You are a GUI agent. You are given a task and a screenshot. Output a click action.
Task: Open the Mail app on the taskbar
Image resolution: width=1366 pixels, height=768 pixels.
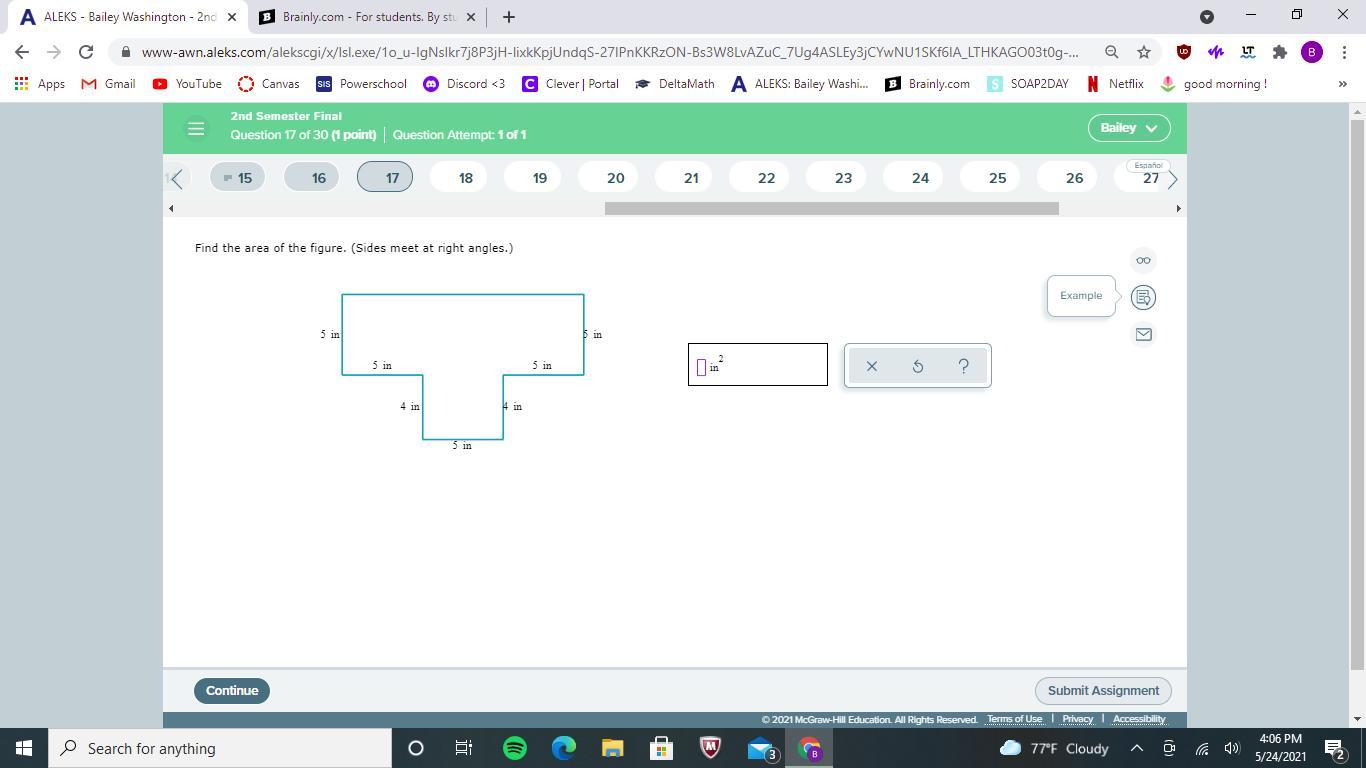coord(760,748)
